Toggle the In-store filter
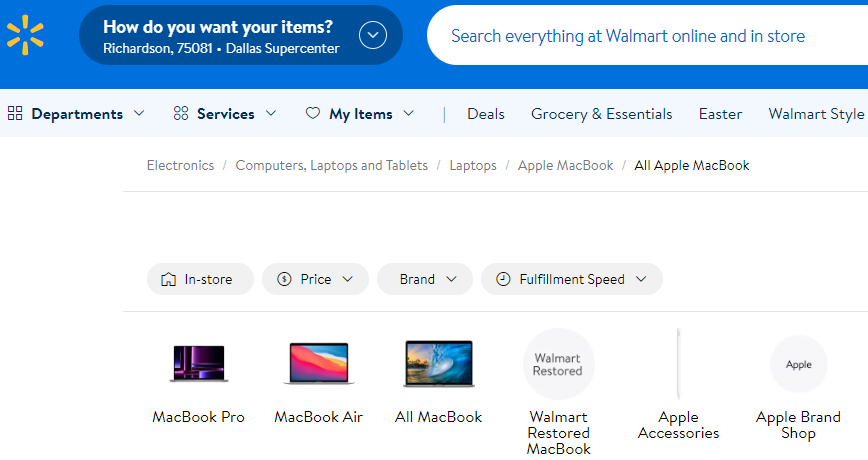Image resolution: width=868 pixels, height=460 pixels. pyautogui.click(x=197, y=279)
